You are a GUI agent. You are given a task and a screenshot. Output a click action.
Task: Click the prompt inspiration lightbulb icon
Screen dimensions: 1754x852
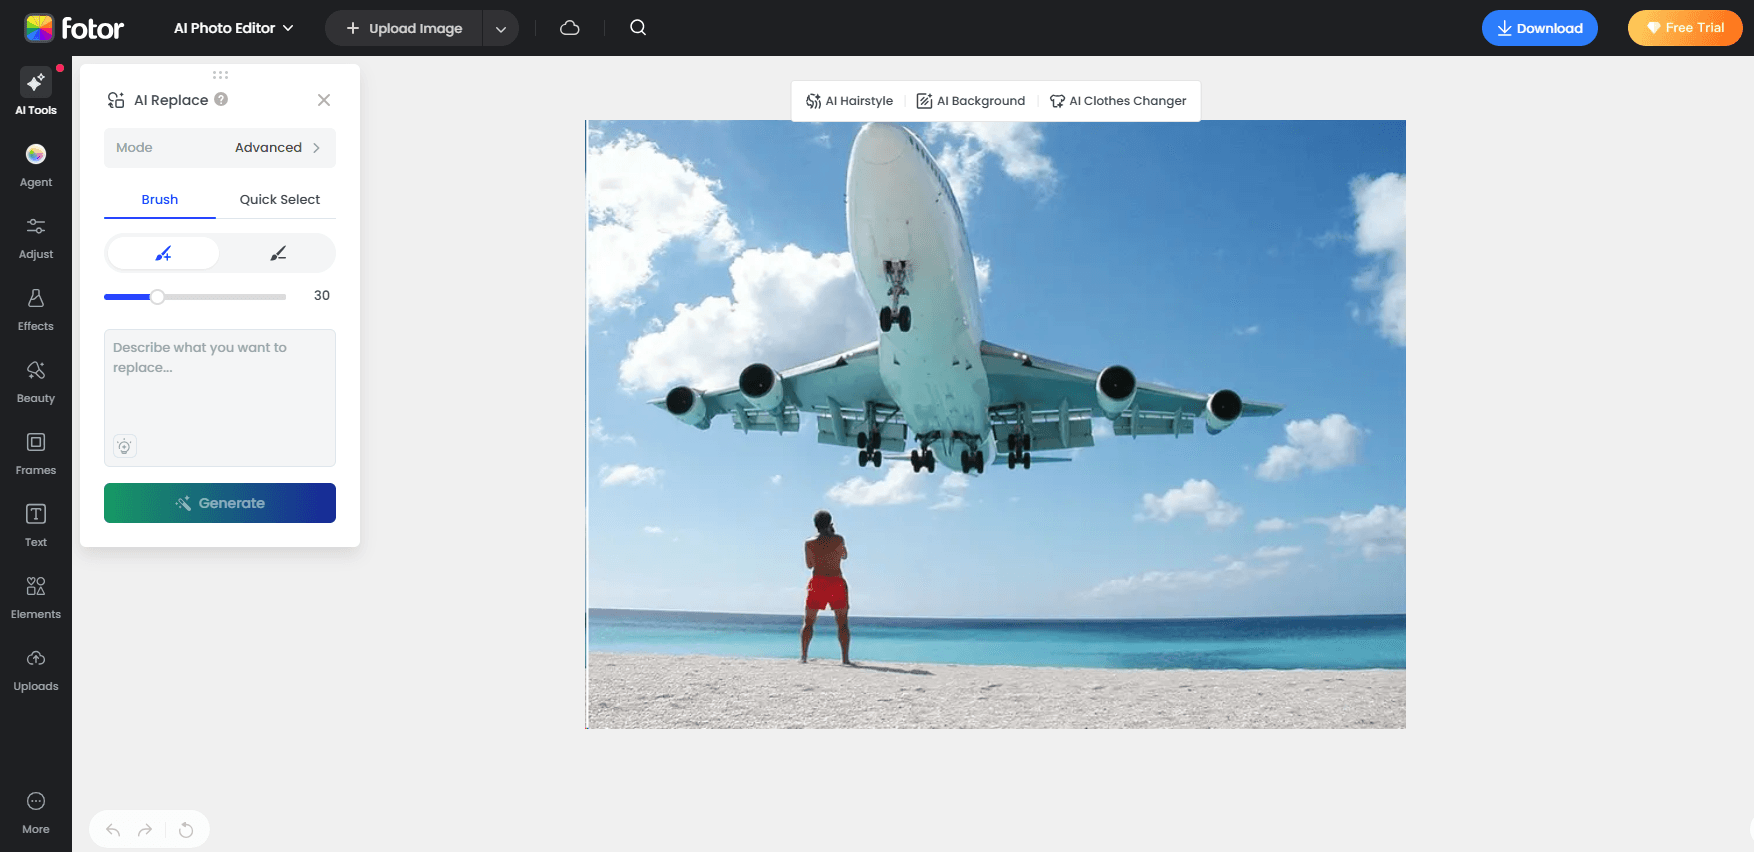tap(124, 447)
